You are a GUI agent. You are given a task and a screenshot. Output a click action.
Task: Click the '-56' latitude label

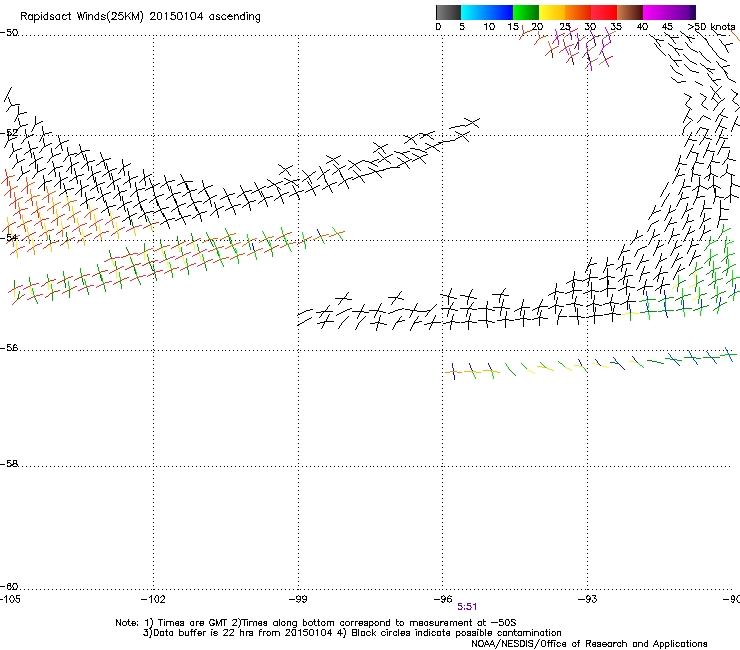pos(9,348)
